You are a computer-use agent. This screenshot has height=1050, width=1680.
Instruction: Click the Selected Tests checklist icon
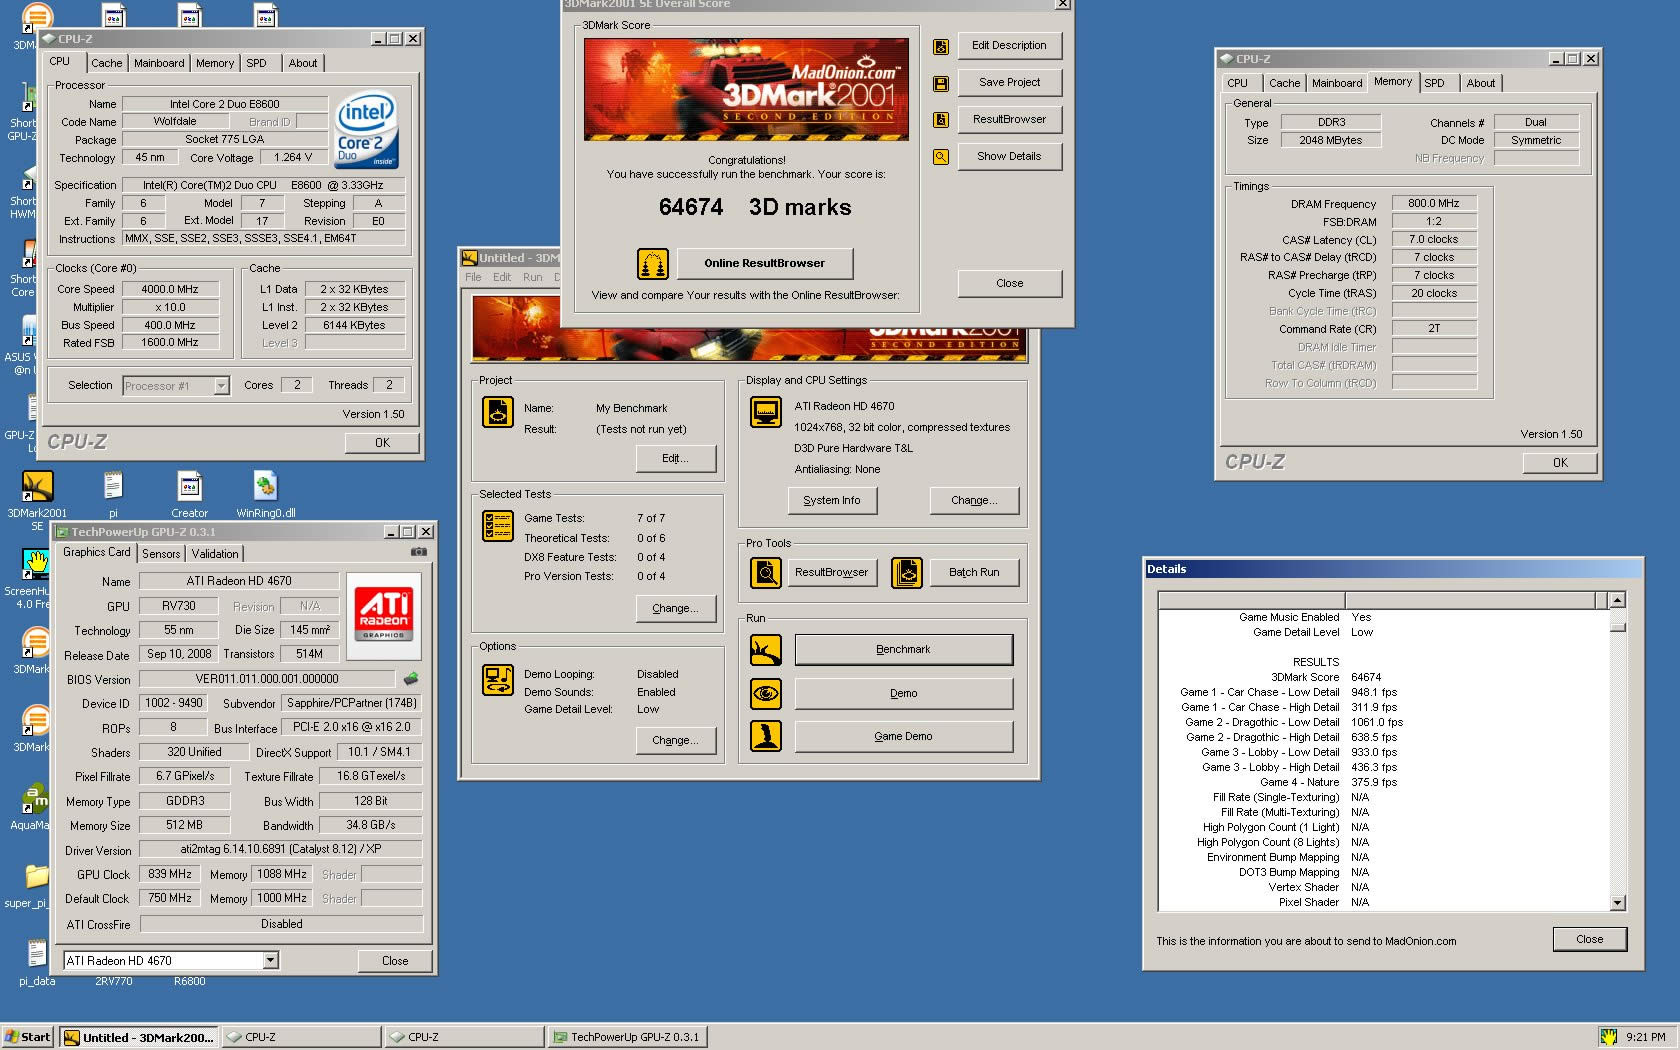(x=498, y=525)
